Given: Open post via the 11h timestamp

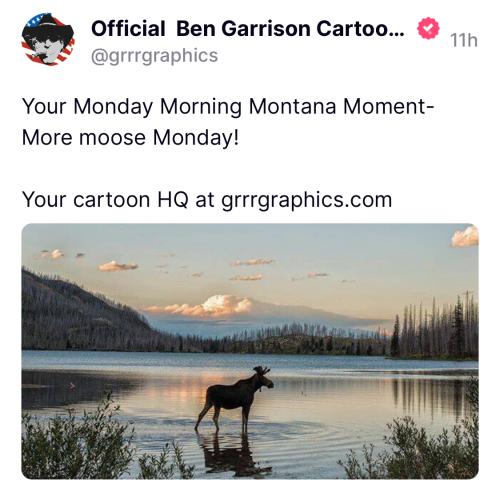Looking at the screenshot, I should 464,41.
